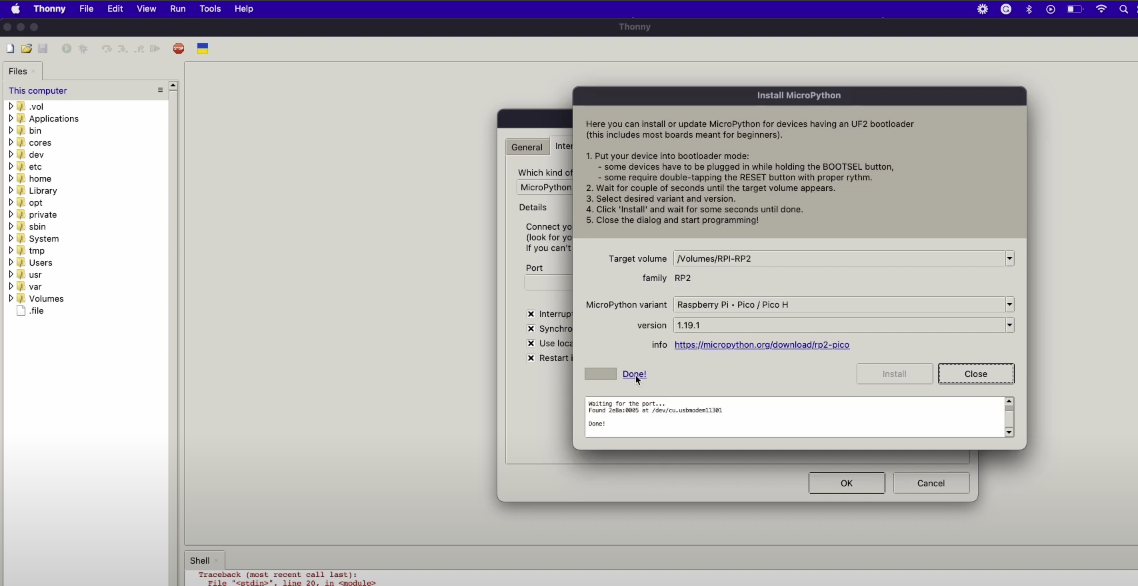Screen dimensions: 1138x586
Task: Open the Tools menu
Action: click(x=210, y=9)
